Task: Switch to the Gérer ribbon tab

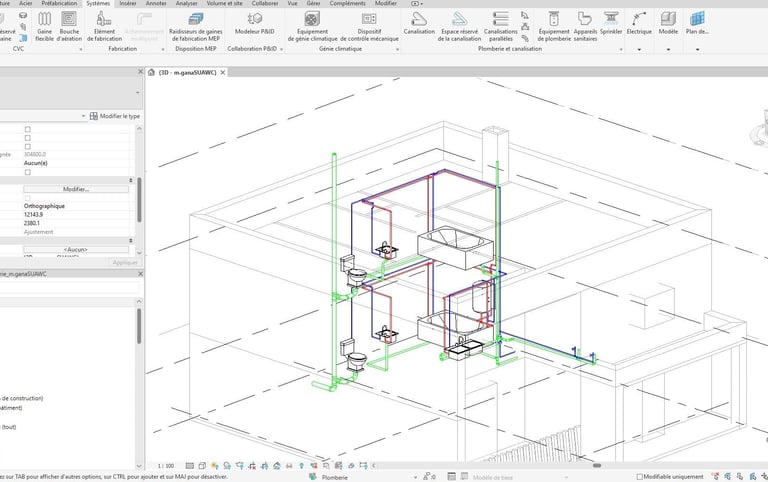Action: click(313, 3)
